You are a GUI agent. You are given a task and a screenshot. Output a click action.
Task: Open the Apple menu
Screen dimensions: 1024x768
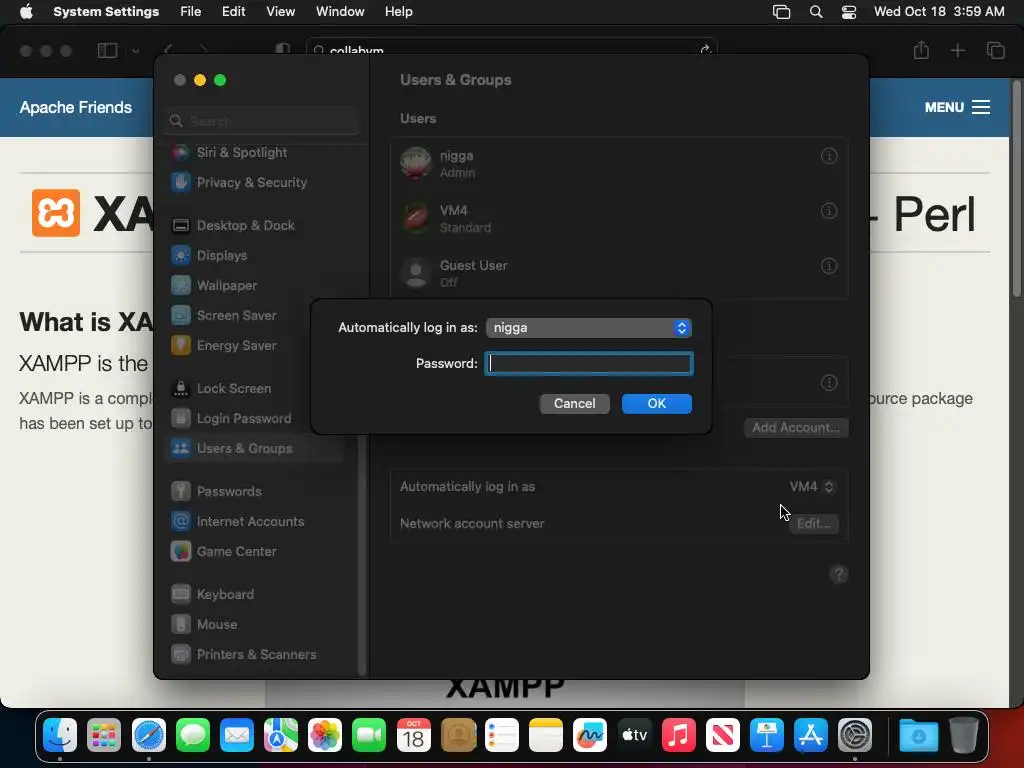(x=26, y=12)
